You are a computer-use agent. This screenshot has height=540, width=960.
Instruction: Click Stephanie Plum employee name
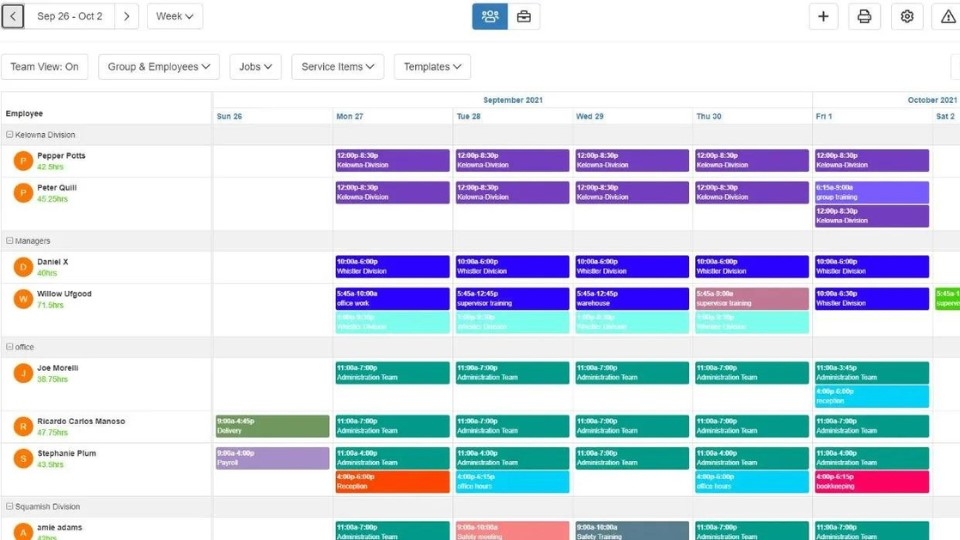67,453
